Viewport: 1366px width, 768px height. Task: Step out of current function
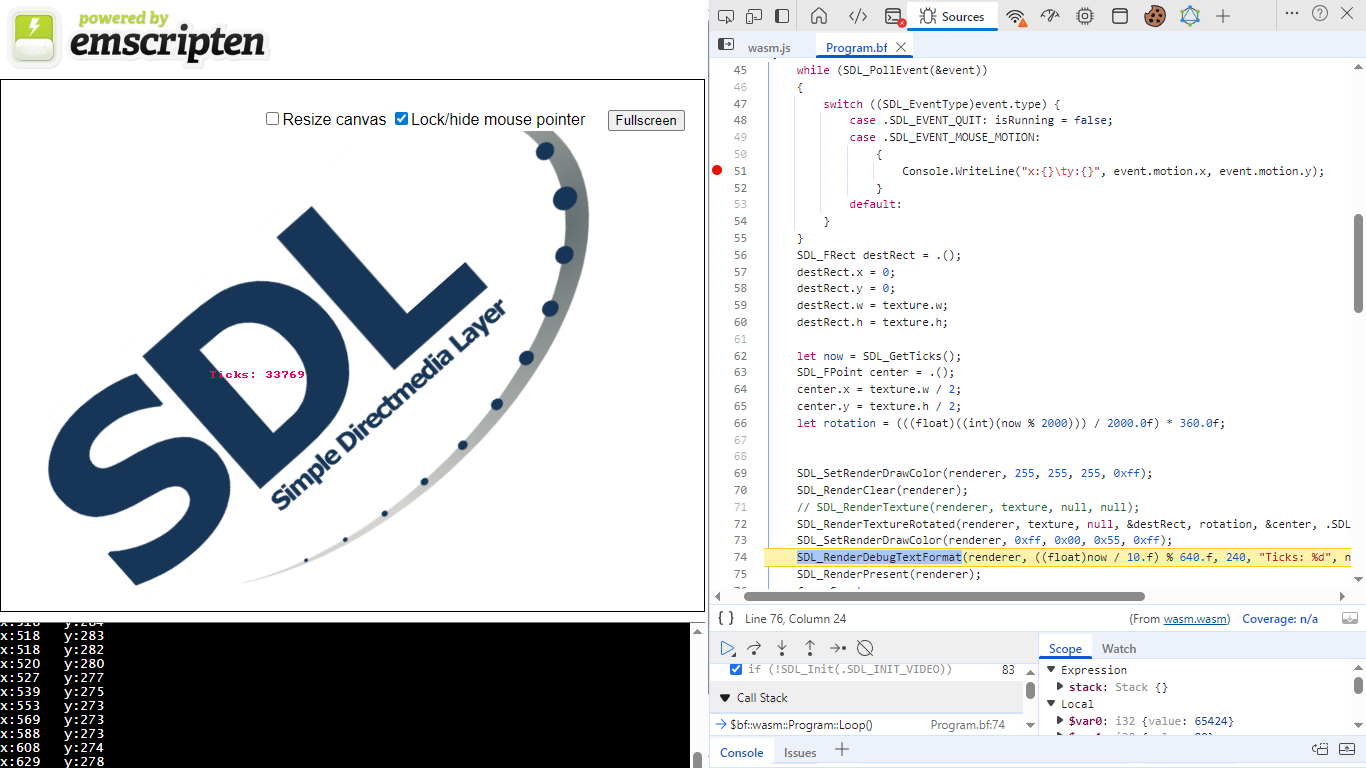coord(810,648)
